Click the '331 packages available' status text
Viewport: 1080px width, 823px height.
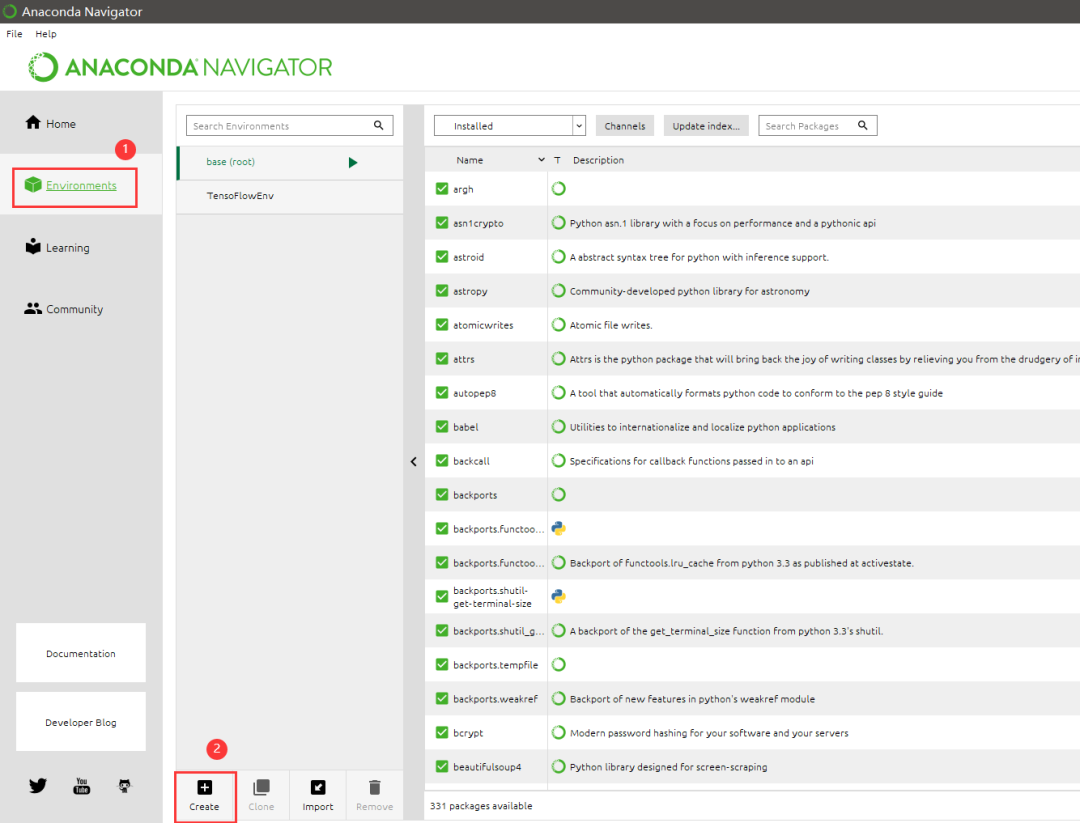[x=481, y=805]
